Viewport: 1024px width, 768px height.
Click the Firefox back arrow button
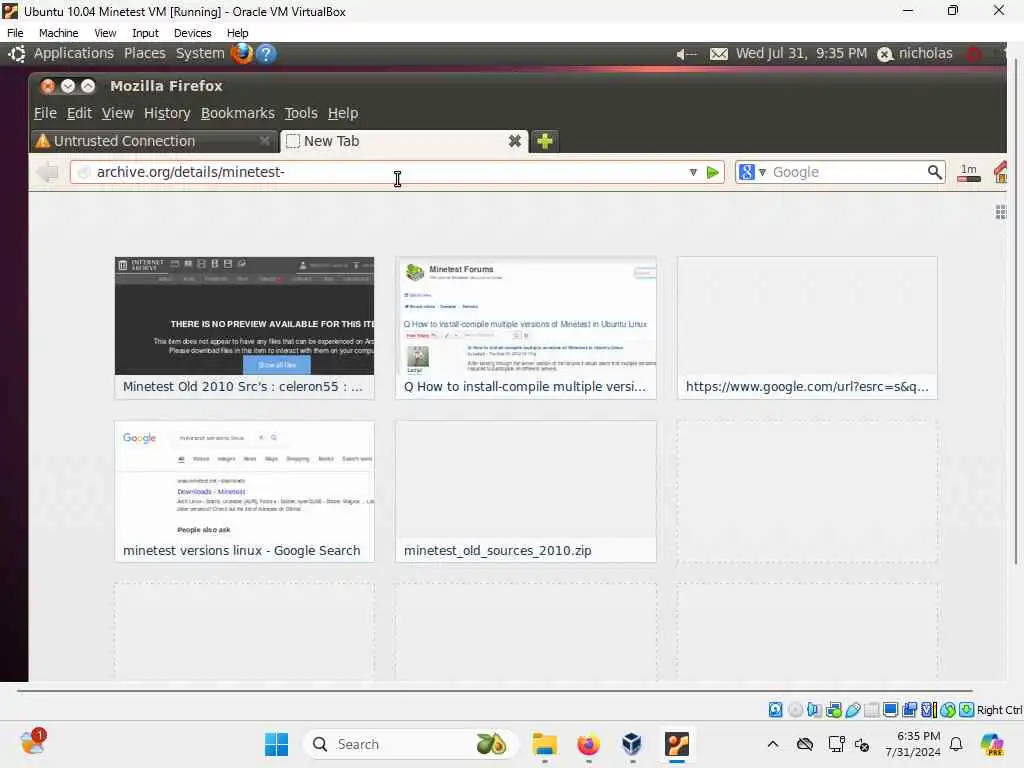click(48, 172)
